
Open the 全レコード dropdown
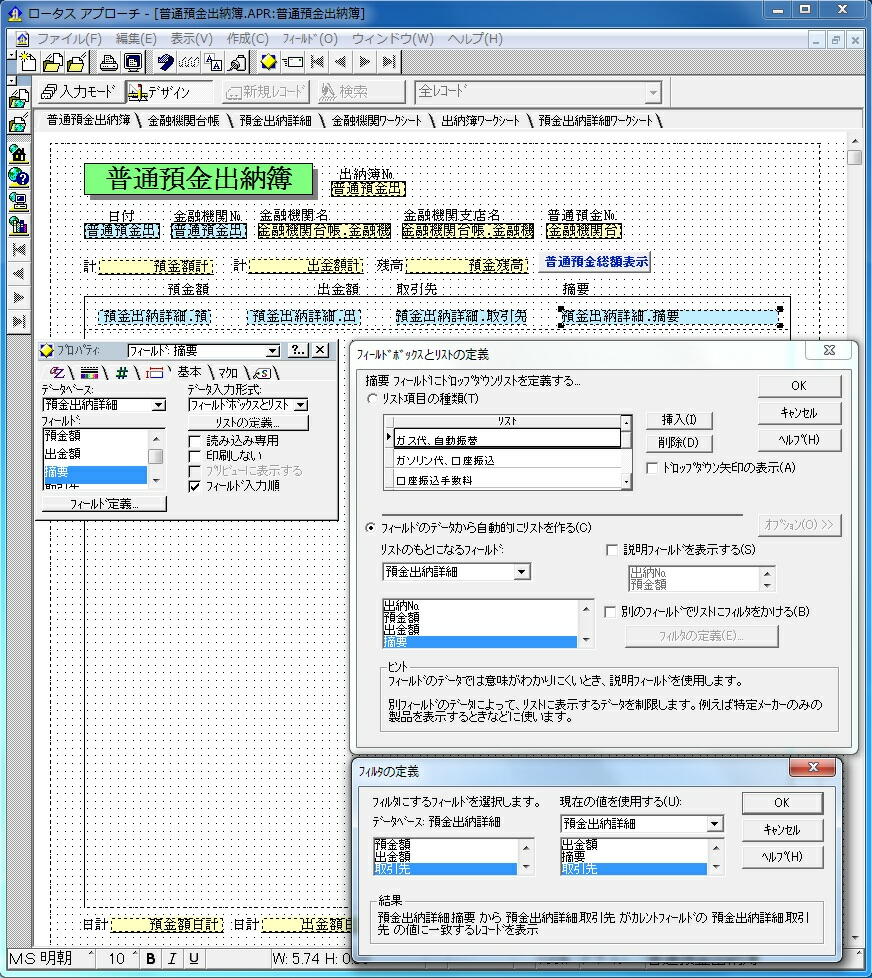(652, 93)
